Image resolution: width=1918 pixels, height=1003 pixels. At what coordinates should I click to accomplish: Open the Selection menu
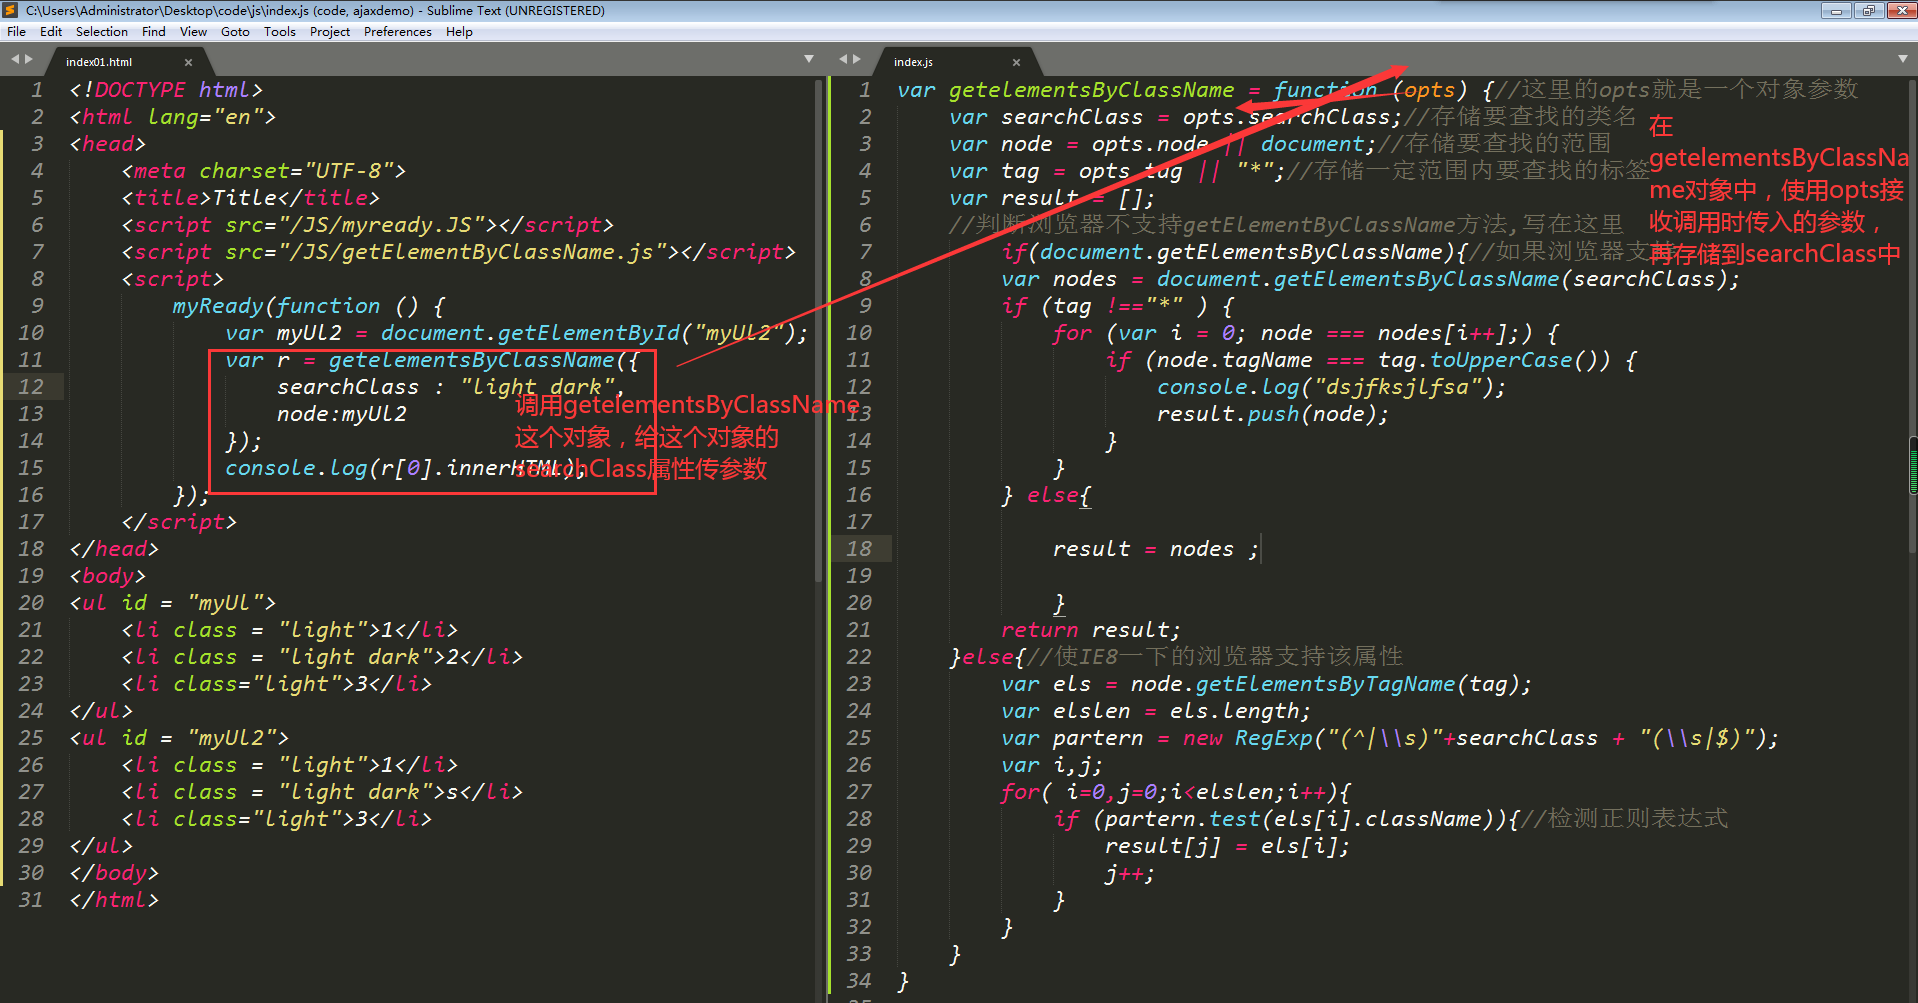point(102,32)
